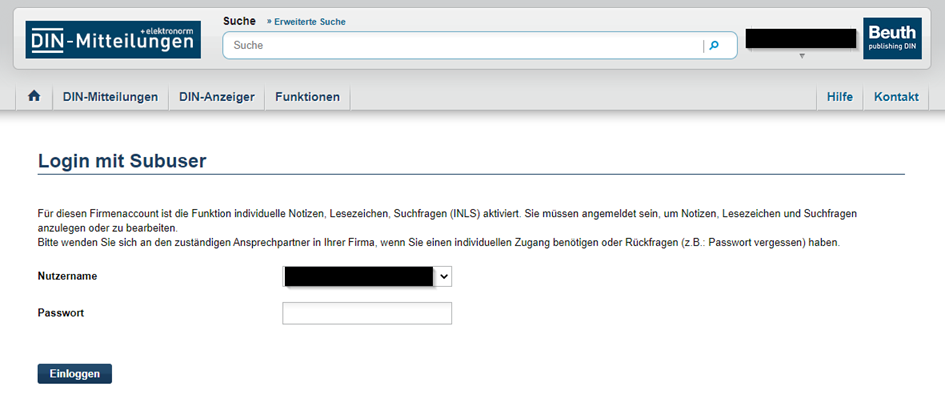The image size is (945, 411).
Task: Open the Erweiterte Suche link
Action: tap(306, 21)
